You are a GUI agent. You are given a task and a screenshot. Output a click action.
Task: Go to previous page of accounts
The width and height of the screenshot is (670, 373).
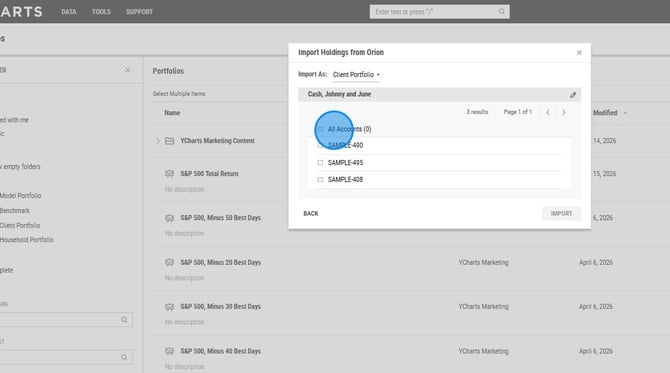548,112
